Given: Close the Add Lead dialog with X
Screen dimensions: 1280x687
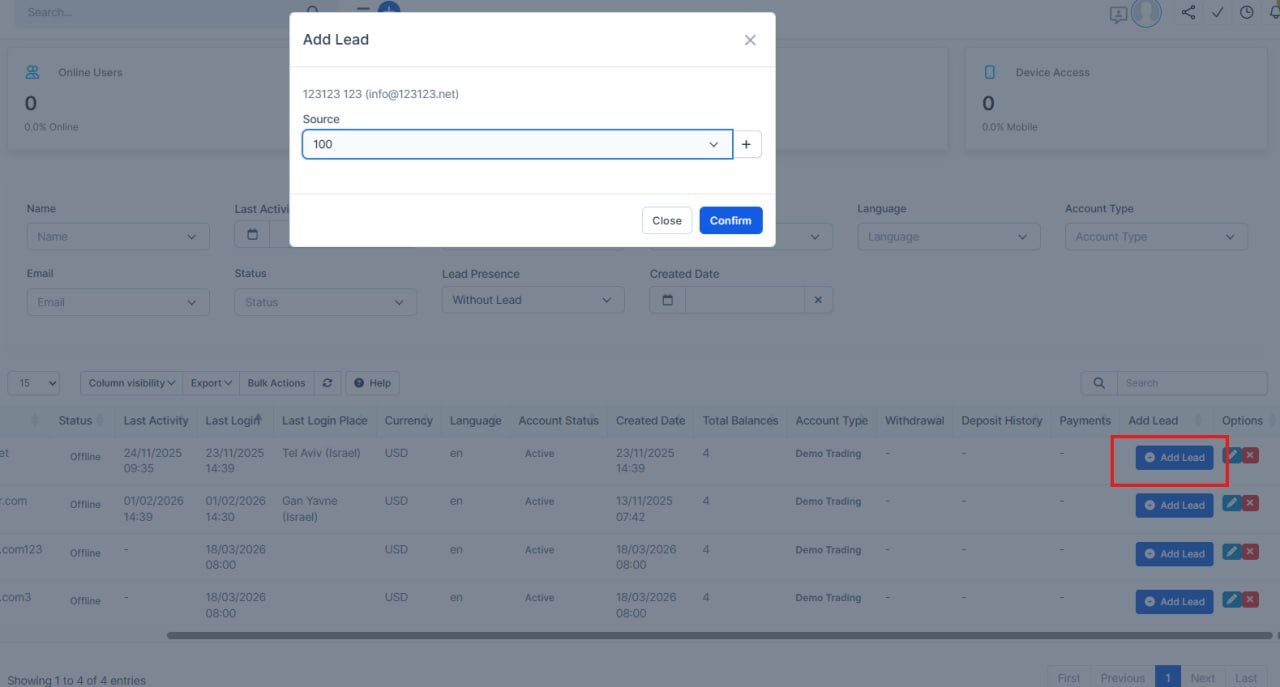Looking at the screenshot, I should pos(750,40).
